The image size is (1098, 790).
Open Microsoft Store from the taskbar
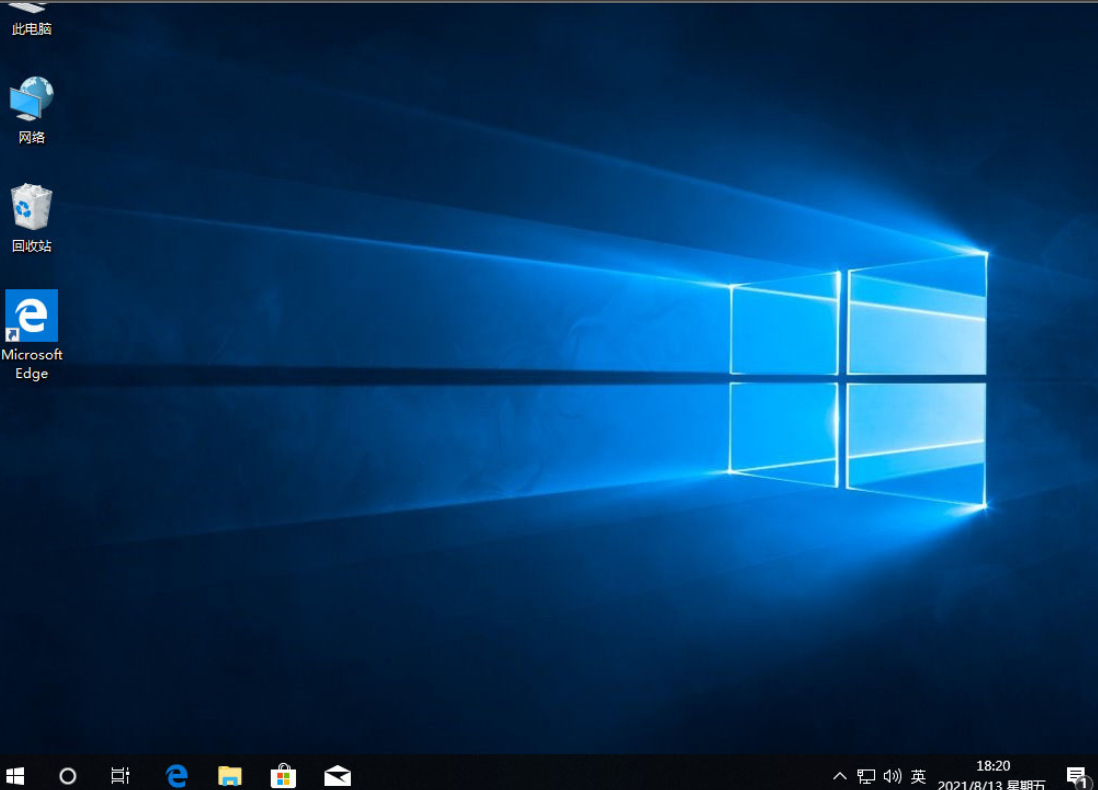[x=283, y=775]
